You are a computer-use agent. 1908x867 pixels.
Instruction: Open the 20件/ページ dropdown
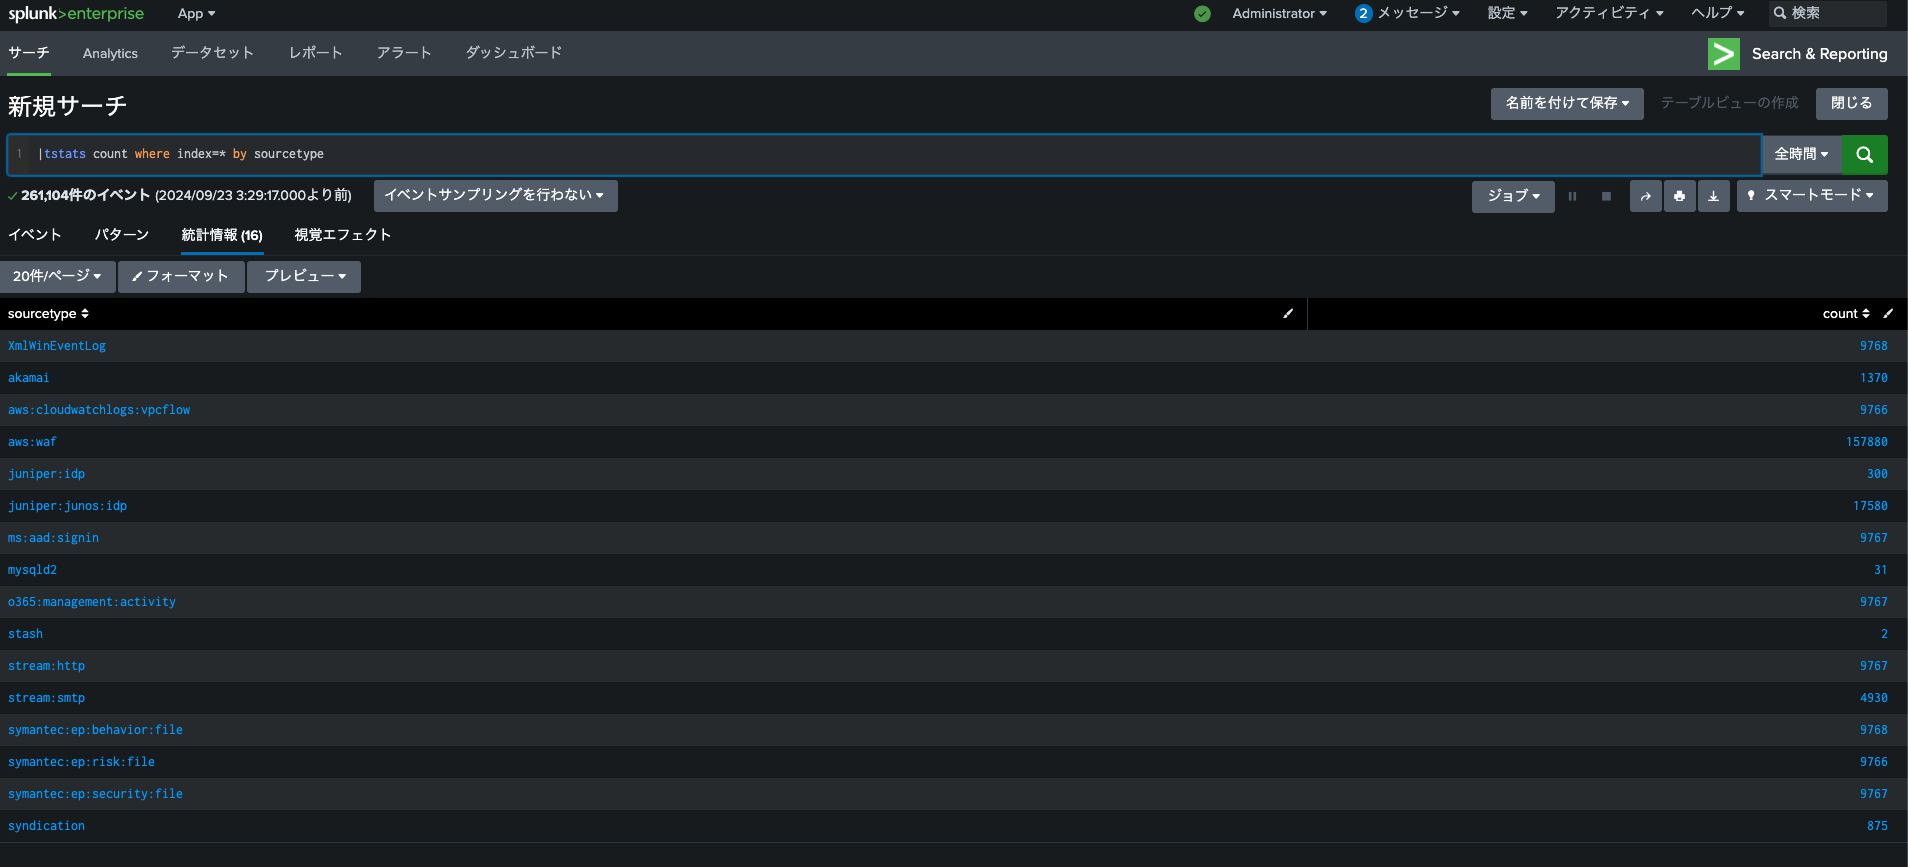click(x=57, y=277)
